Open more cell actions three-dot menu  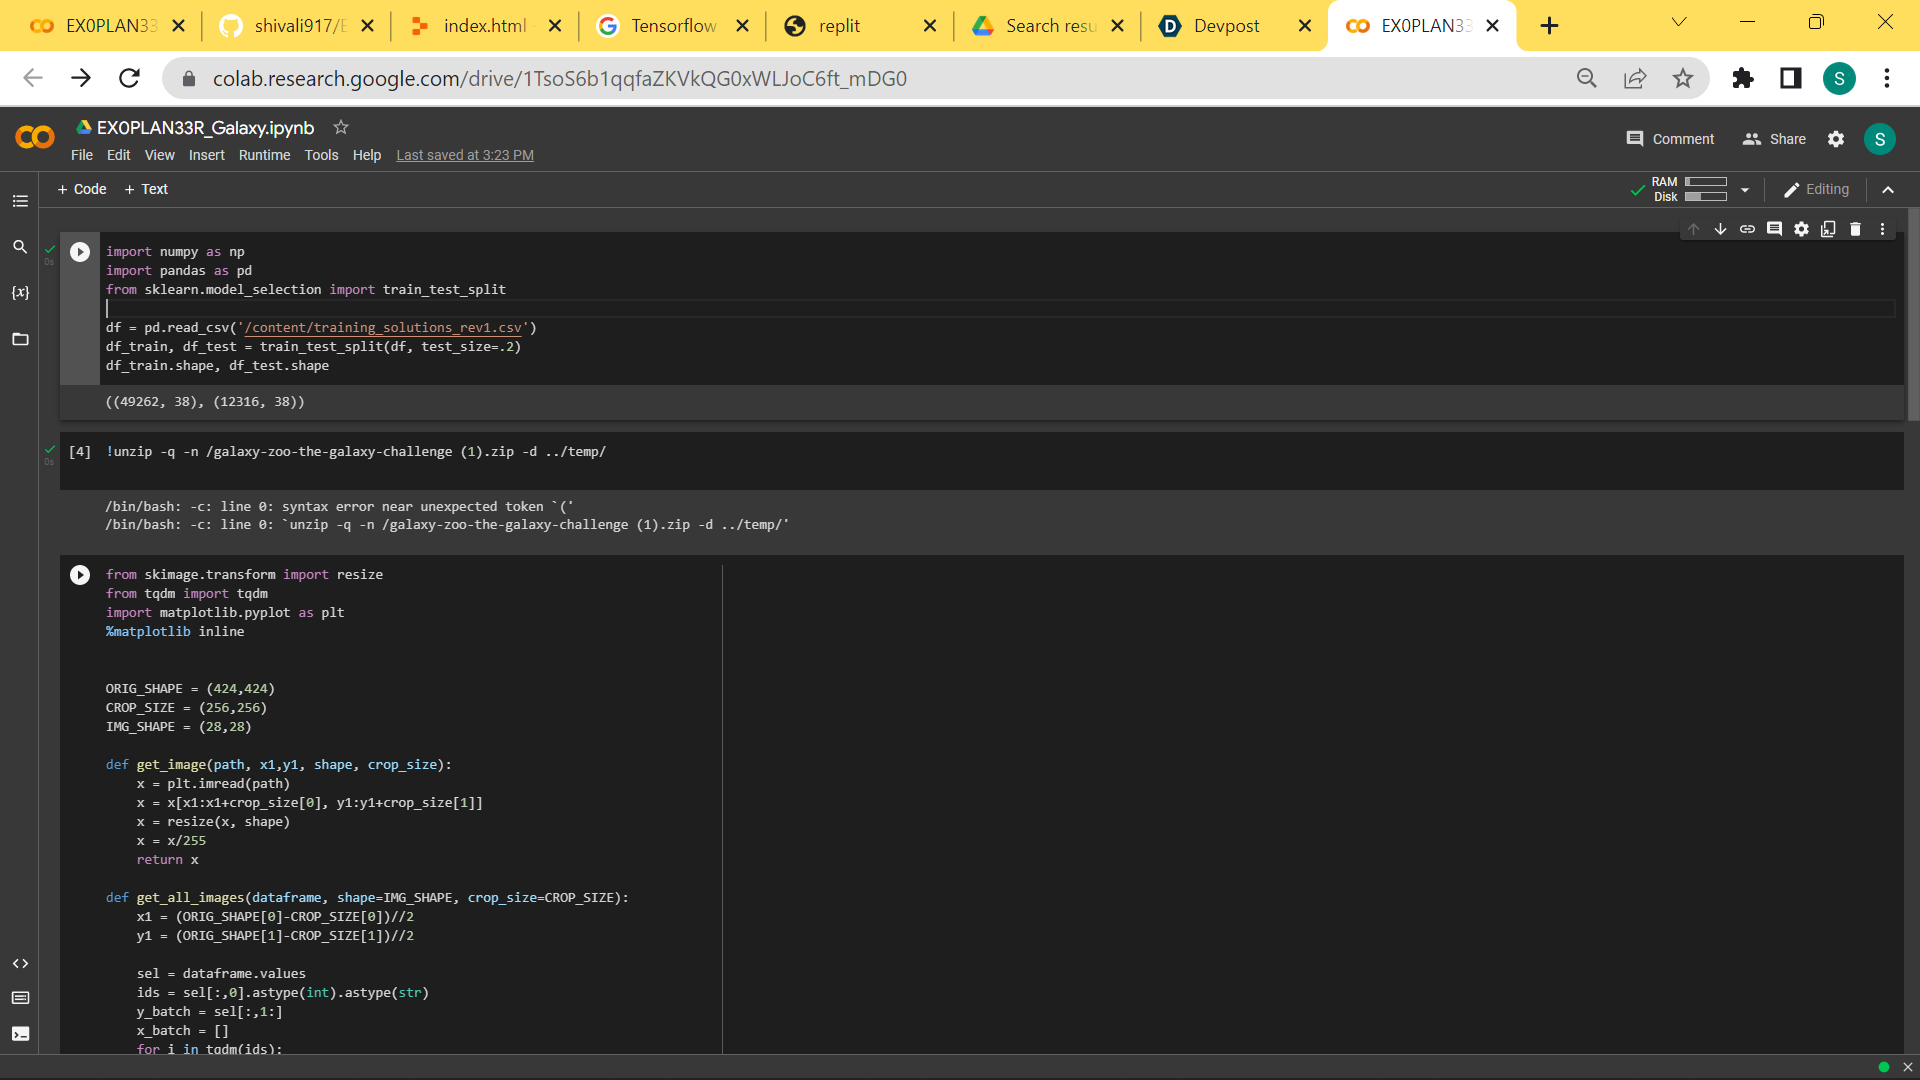pyautogui.click(x=1882, y=229)
